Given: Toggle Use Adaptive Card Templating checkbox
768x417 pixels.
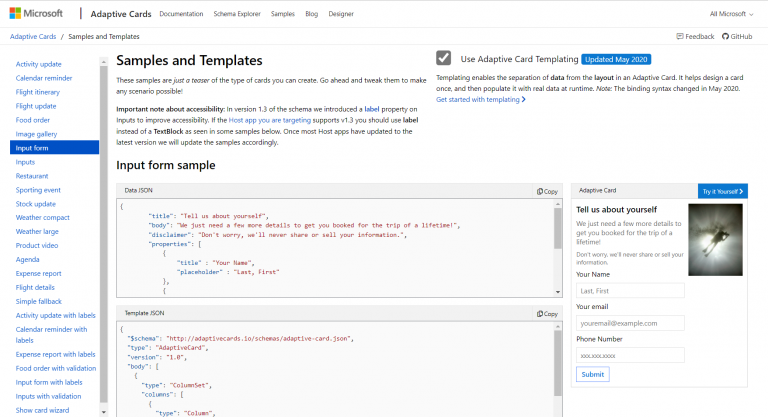Looking at the screenshot, I should click(444, 58).
